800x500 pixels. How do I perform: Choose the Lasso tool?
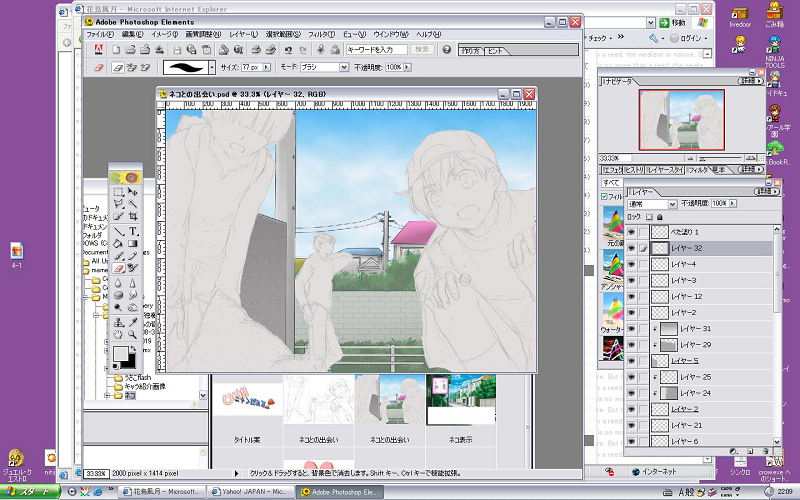[x=118, y=204]
